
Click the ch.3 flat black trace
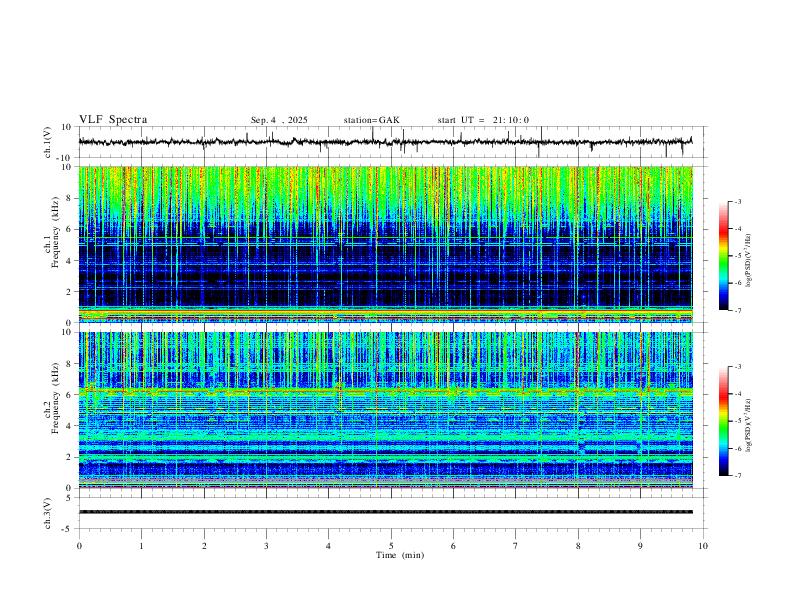click(x=386, y=512)
